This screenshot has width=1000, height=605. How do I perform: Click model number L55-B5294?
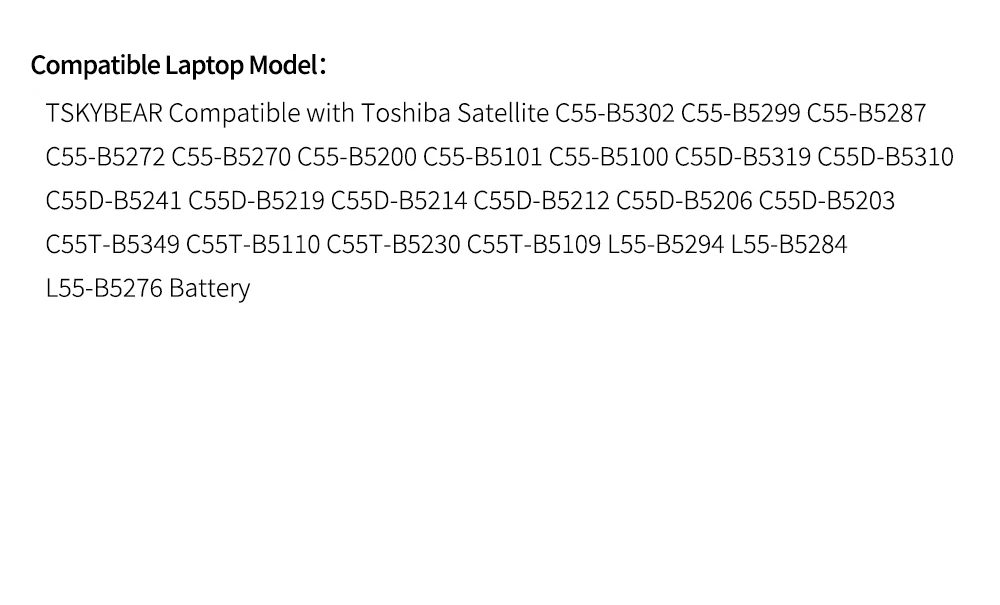point(666,245)
